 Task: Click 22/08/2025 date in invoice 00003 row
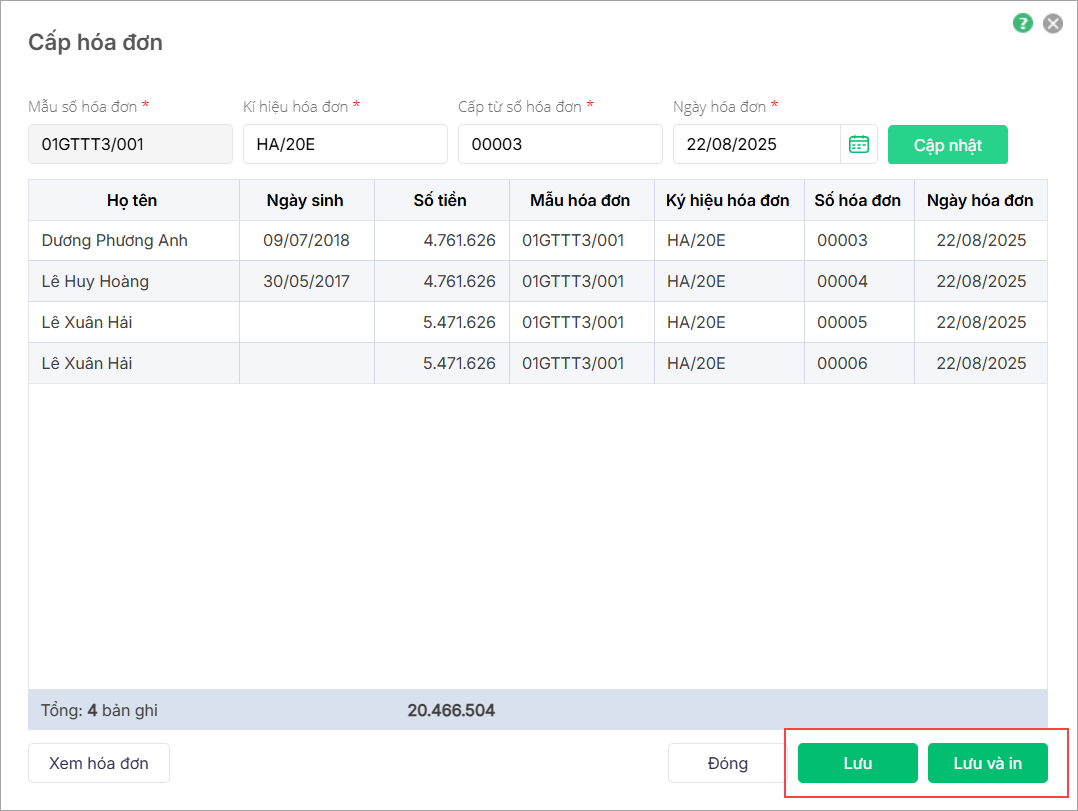pyautogui.click(x=981, y=241)
